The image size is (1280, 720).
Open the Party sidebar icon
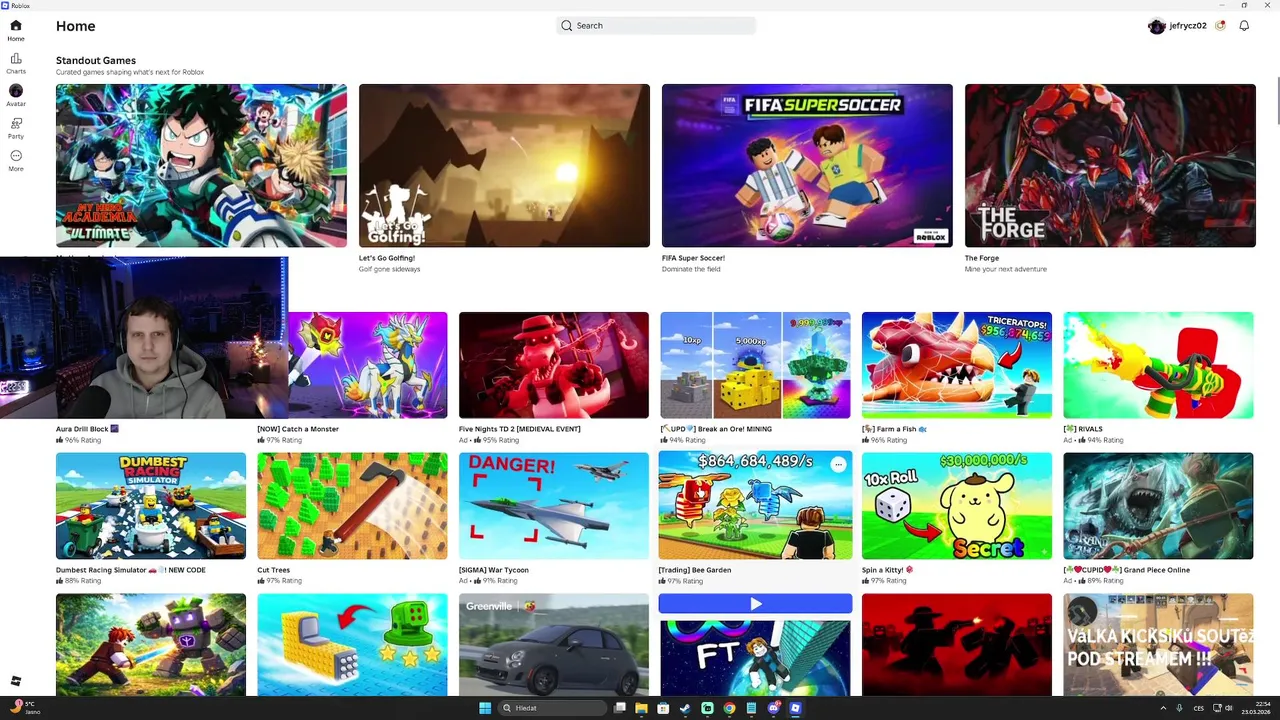16,128
